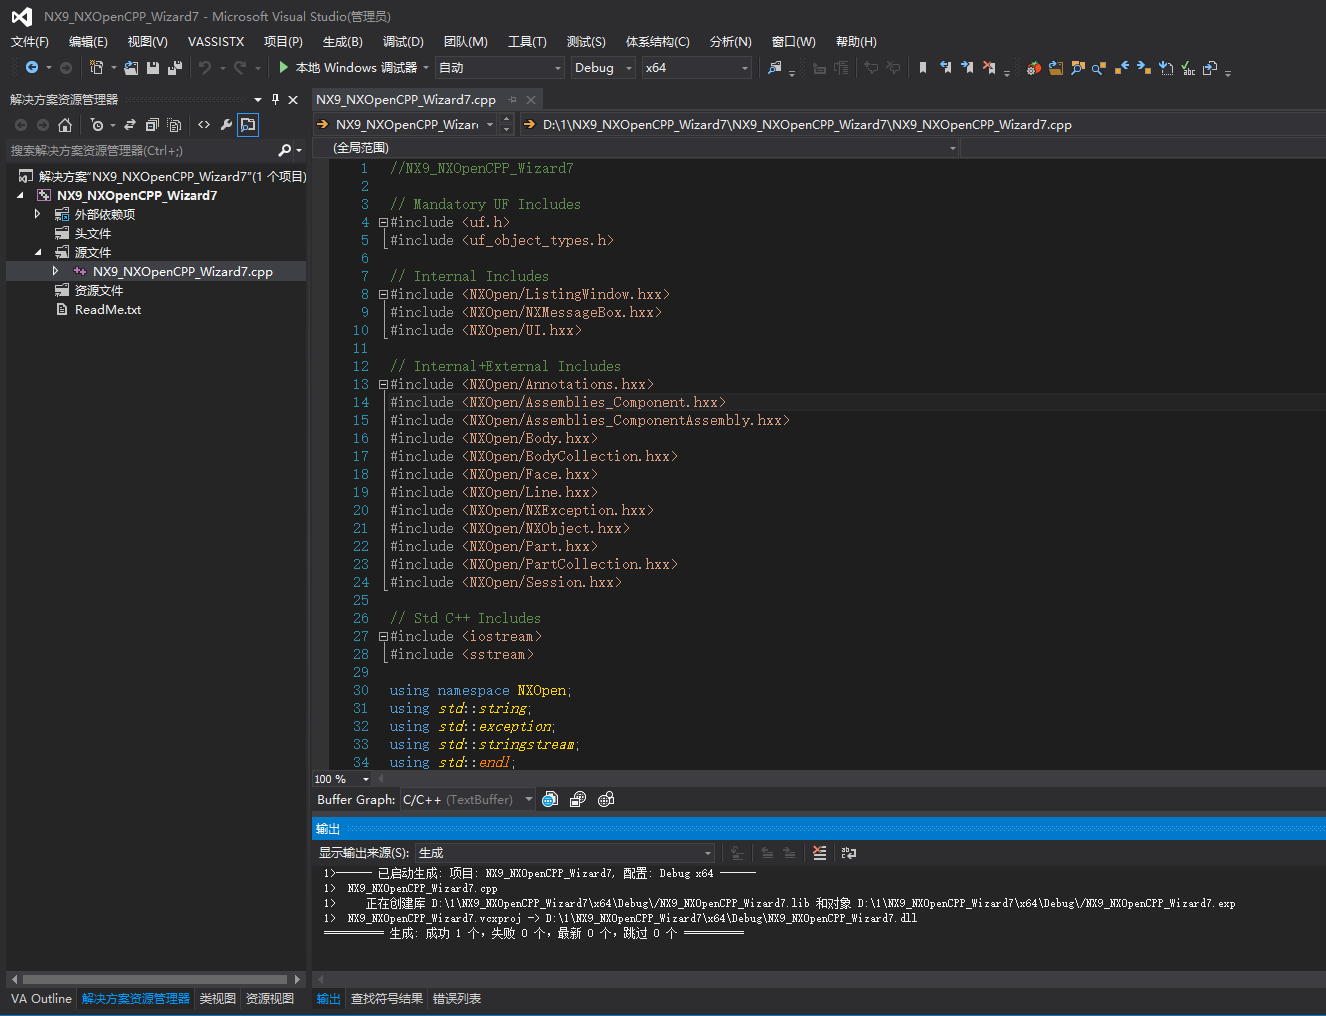Click the Navigate Backward arrow in toolbar
Screen dimensions: 1326x1016
(x=32, y=67)
